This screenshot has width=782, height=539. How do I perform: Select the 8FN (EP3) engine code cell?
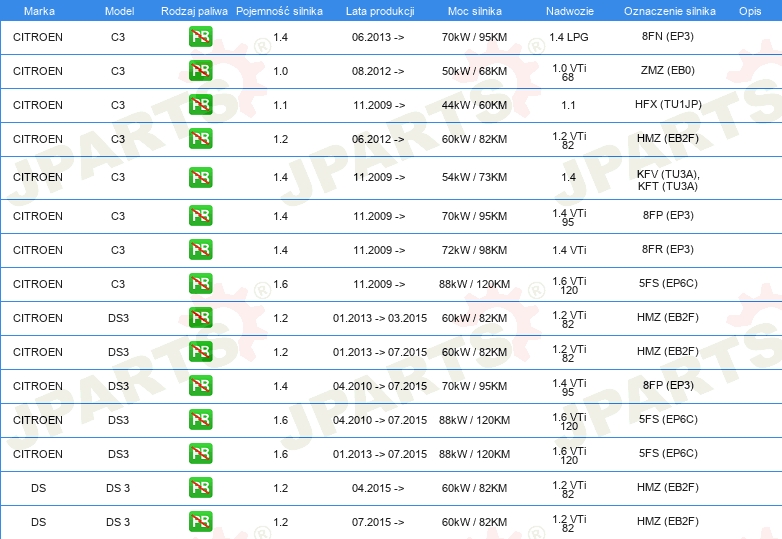(668, 36)
